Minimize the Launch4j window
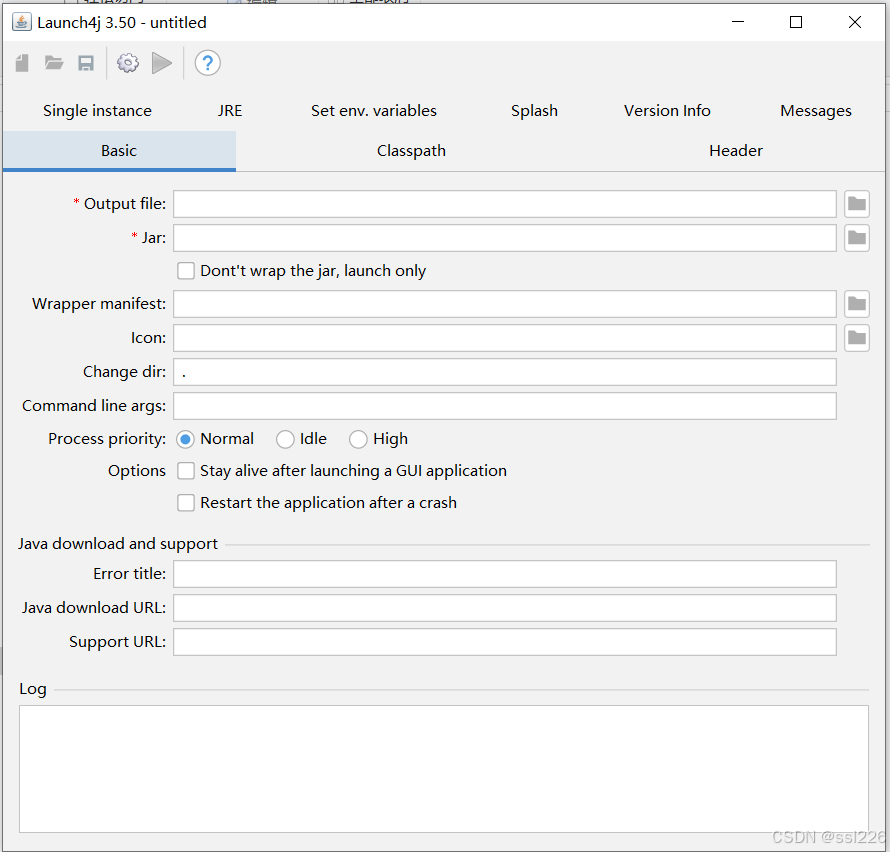890x852 pixels. (x=738, y=22)
